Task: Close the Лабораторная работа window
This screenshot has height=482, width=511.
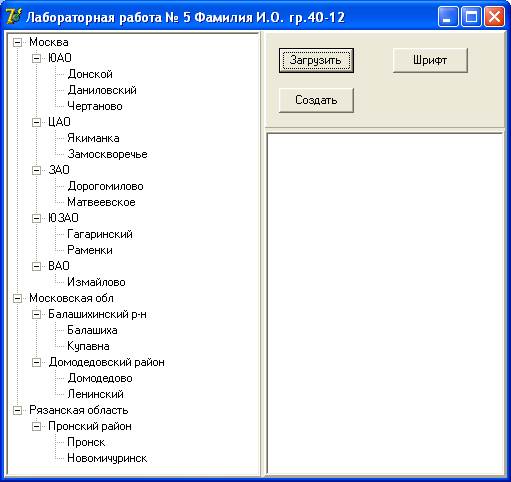Action: (x=494, y=17)
